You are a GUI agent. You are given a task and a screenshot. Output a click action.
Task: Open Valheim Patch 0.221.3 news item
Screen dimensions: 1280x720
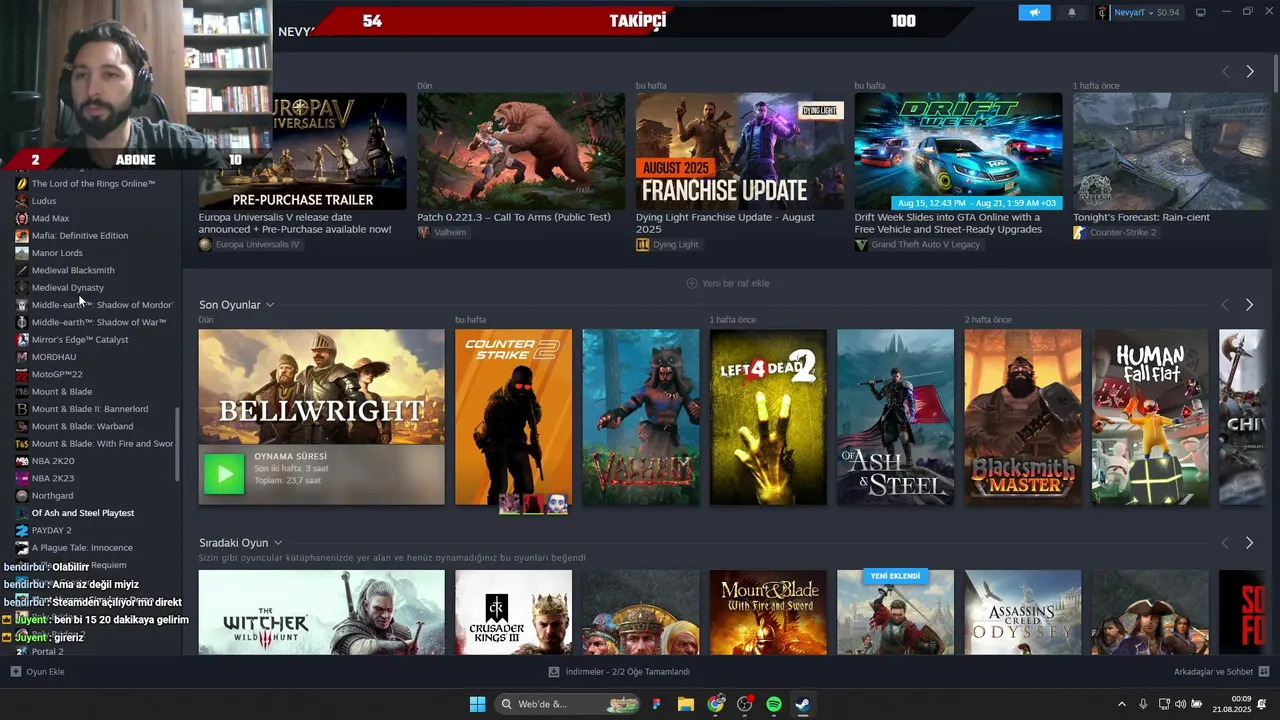tap(521, 151)
